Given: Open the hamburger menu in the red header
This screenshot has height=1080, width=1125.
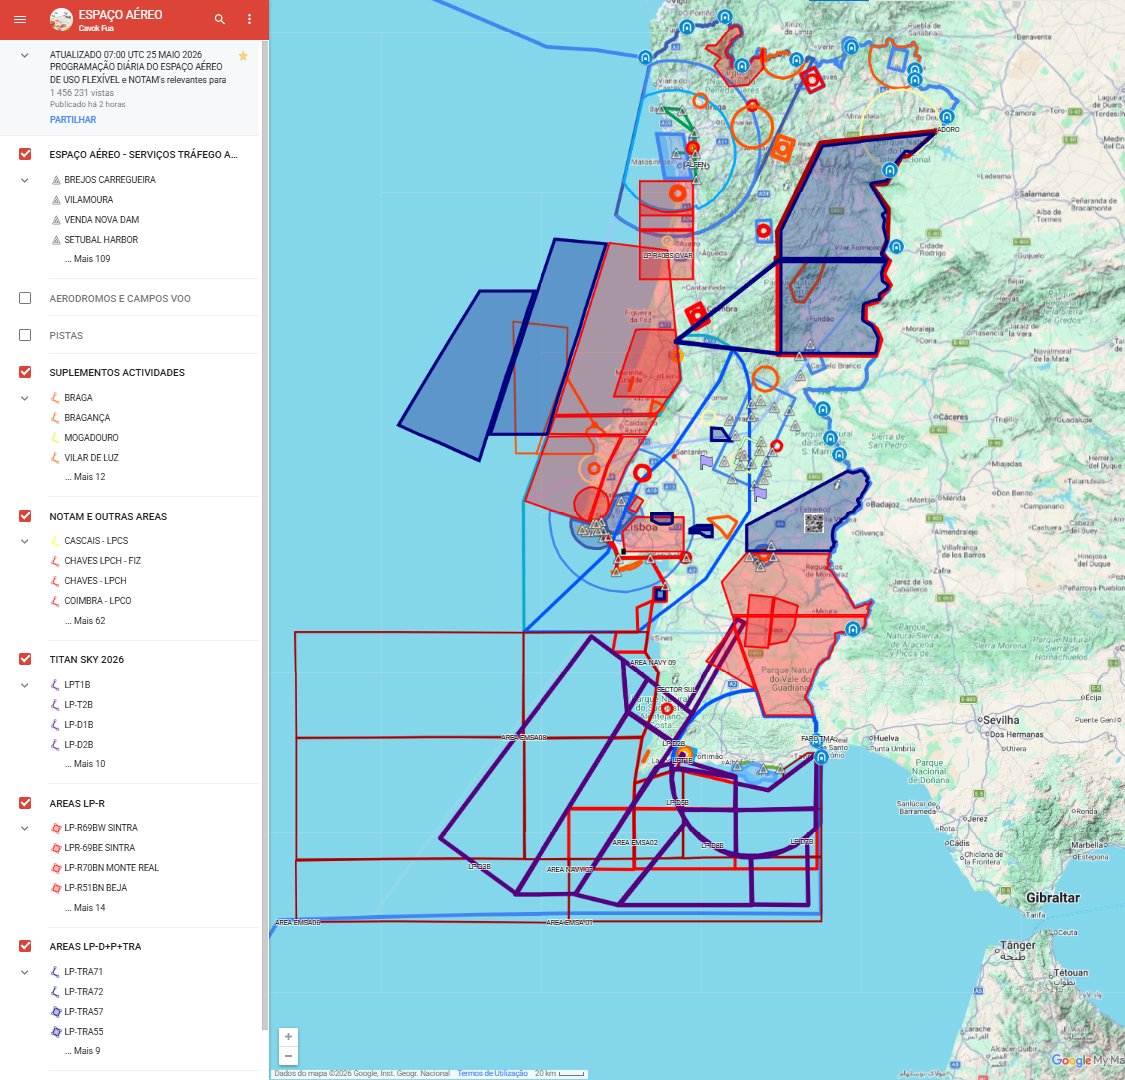Looking at the screenshot, I should 20,19.
